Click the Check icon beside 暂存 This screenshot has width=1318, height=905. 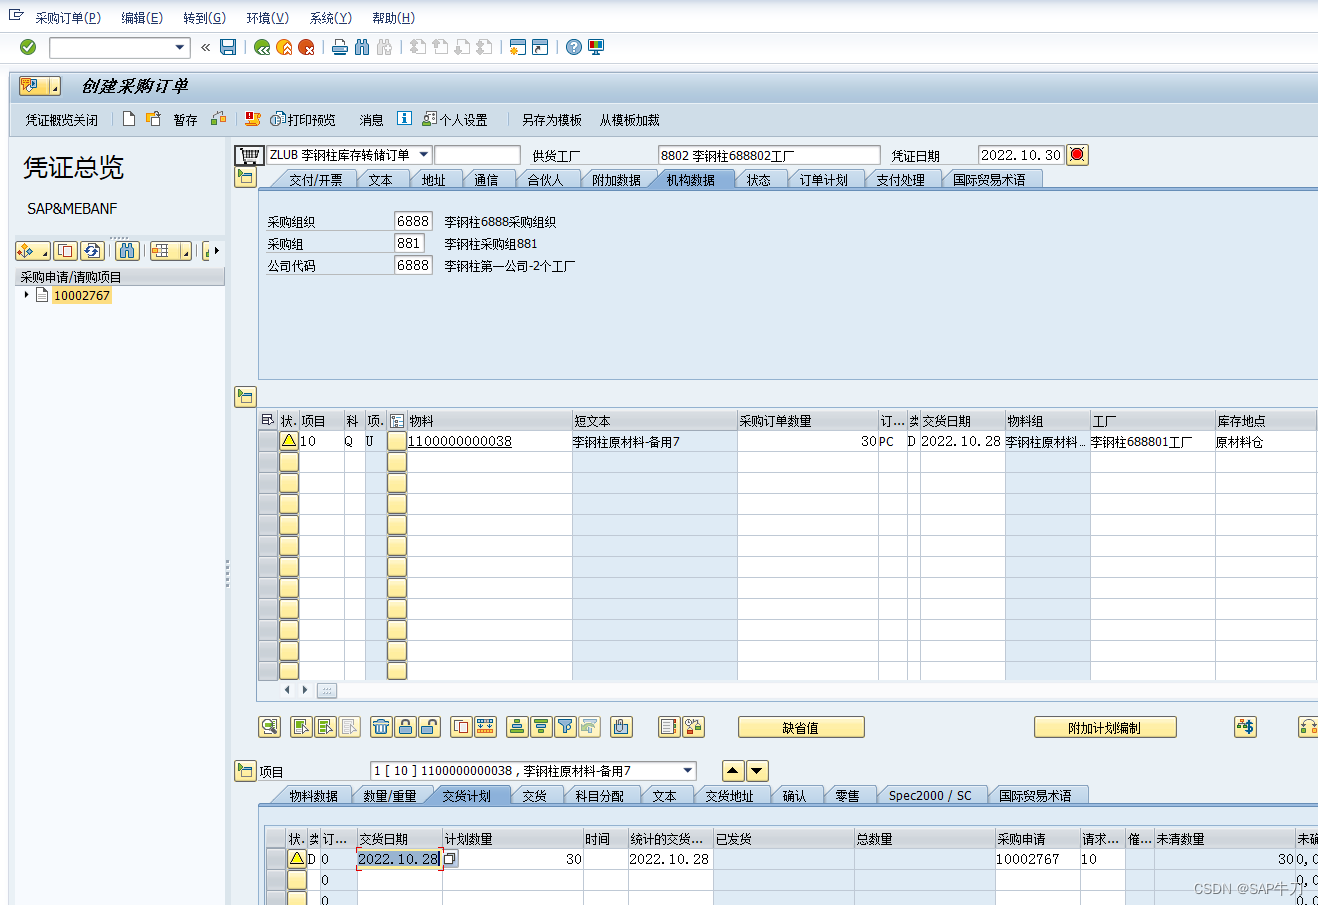(x=218, y=119)
